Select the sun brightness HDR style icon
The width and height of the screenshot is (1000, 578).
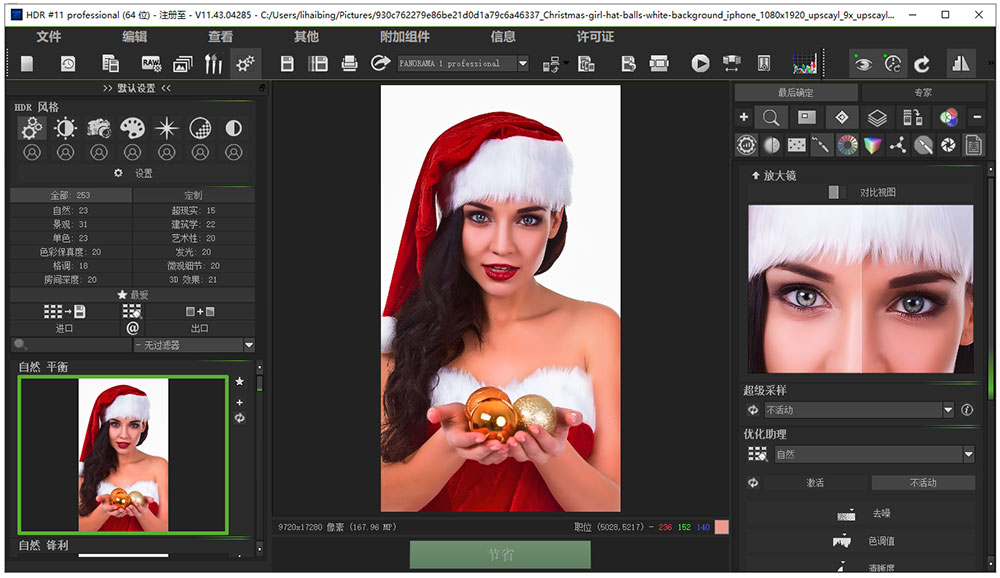[65, 128]
